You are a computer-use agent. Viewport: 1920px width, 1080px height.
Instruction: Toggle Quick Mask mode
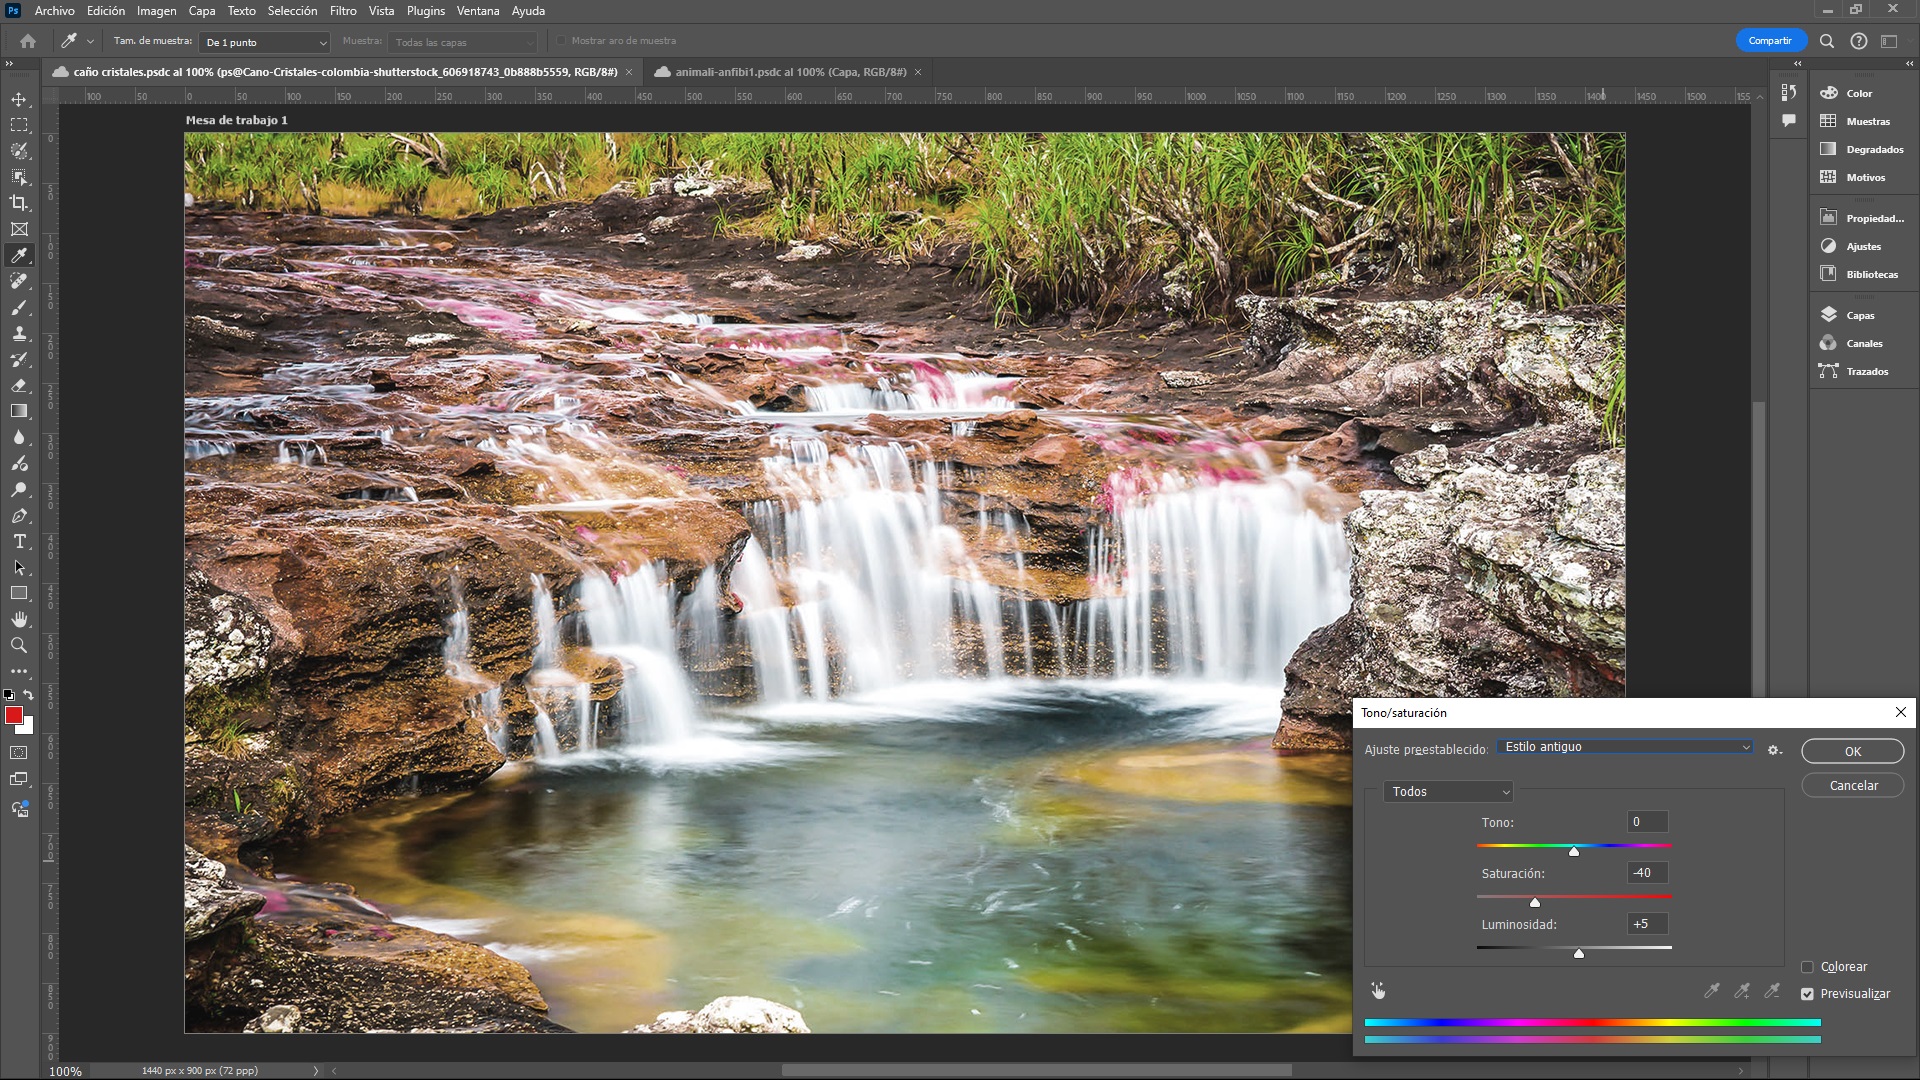pos(19,753)
